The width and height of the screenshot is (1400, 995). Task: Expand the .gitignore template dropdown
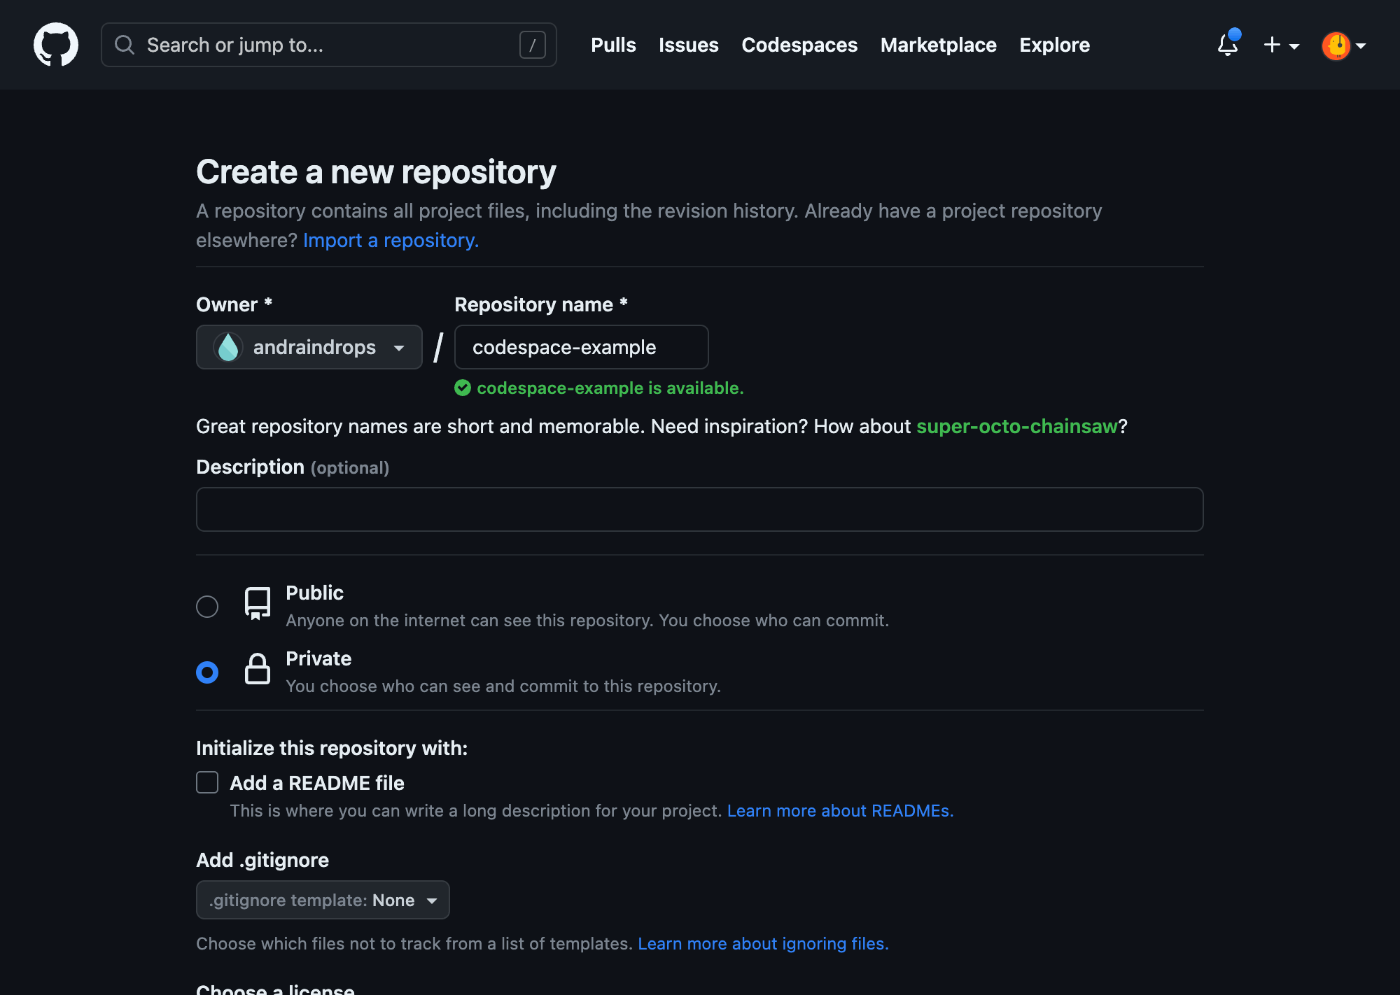click(x=323, y=900)
